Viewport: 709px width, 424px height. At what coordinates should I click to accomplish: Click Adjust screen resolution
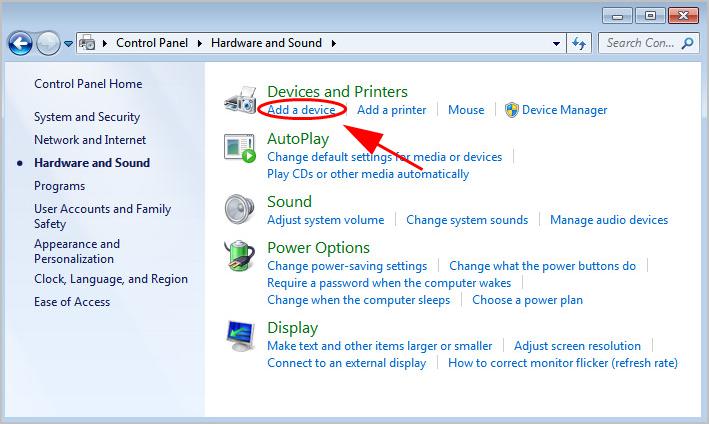(x=577, y=346)
